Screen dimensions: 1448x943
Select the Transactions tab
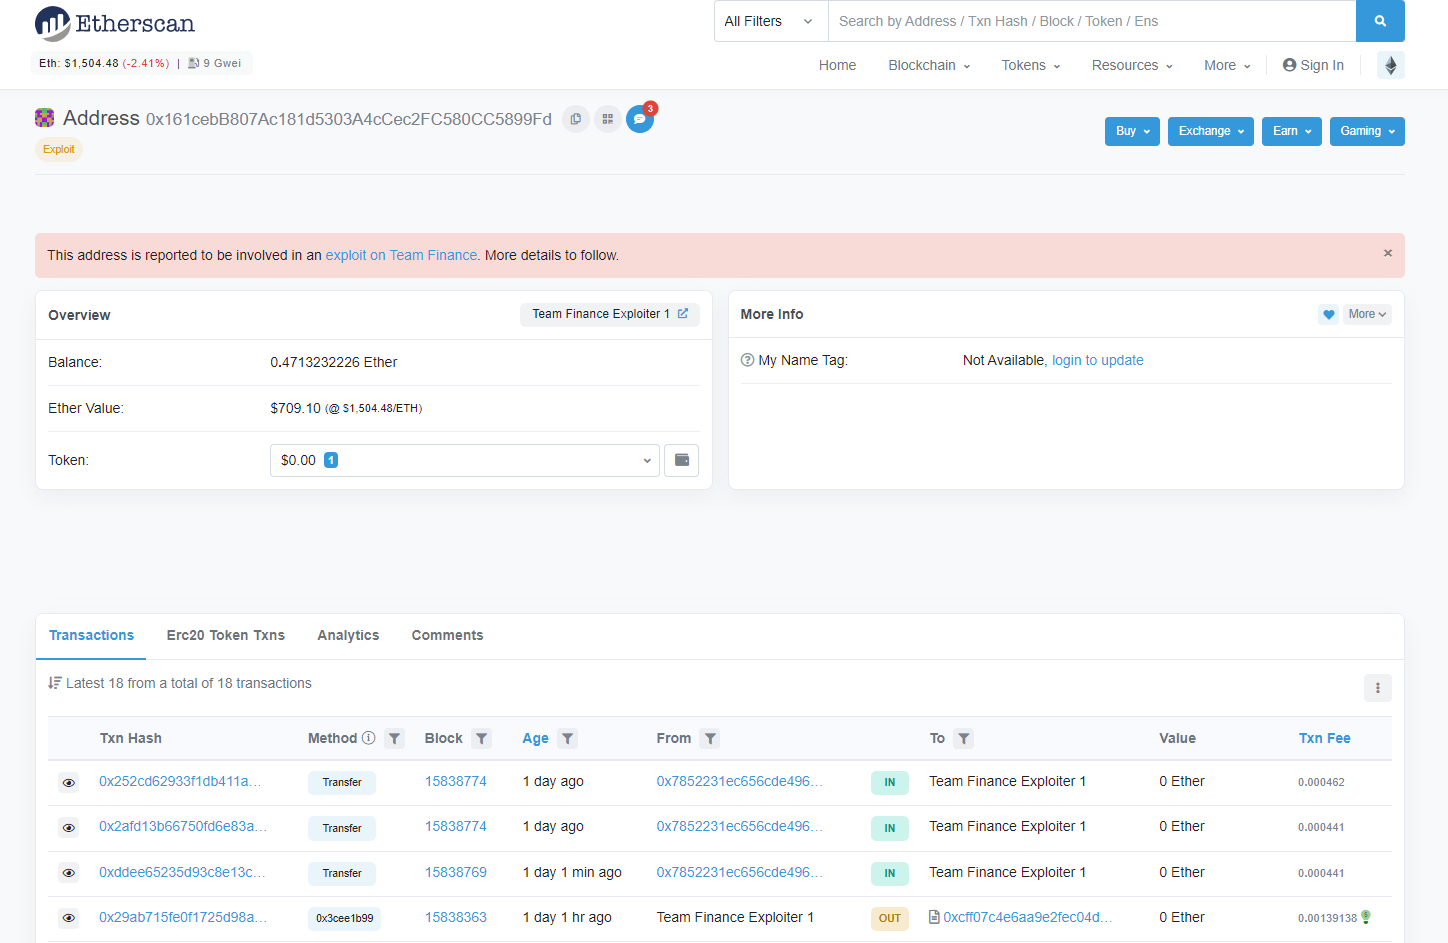coord(91,636)
